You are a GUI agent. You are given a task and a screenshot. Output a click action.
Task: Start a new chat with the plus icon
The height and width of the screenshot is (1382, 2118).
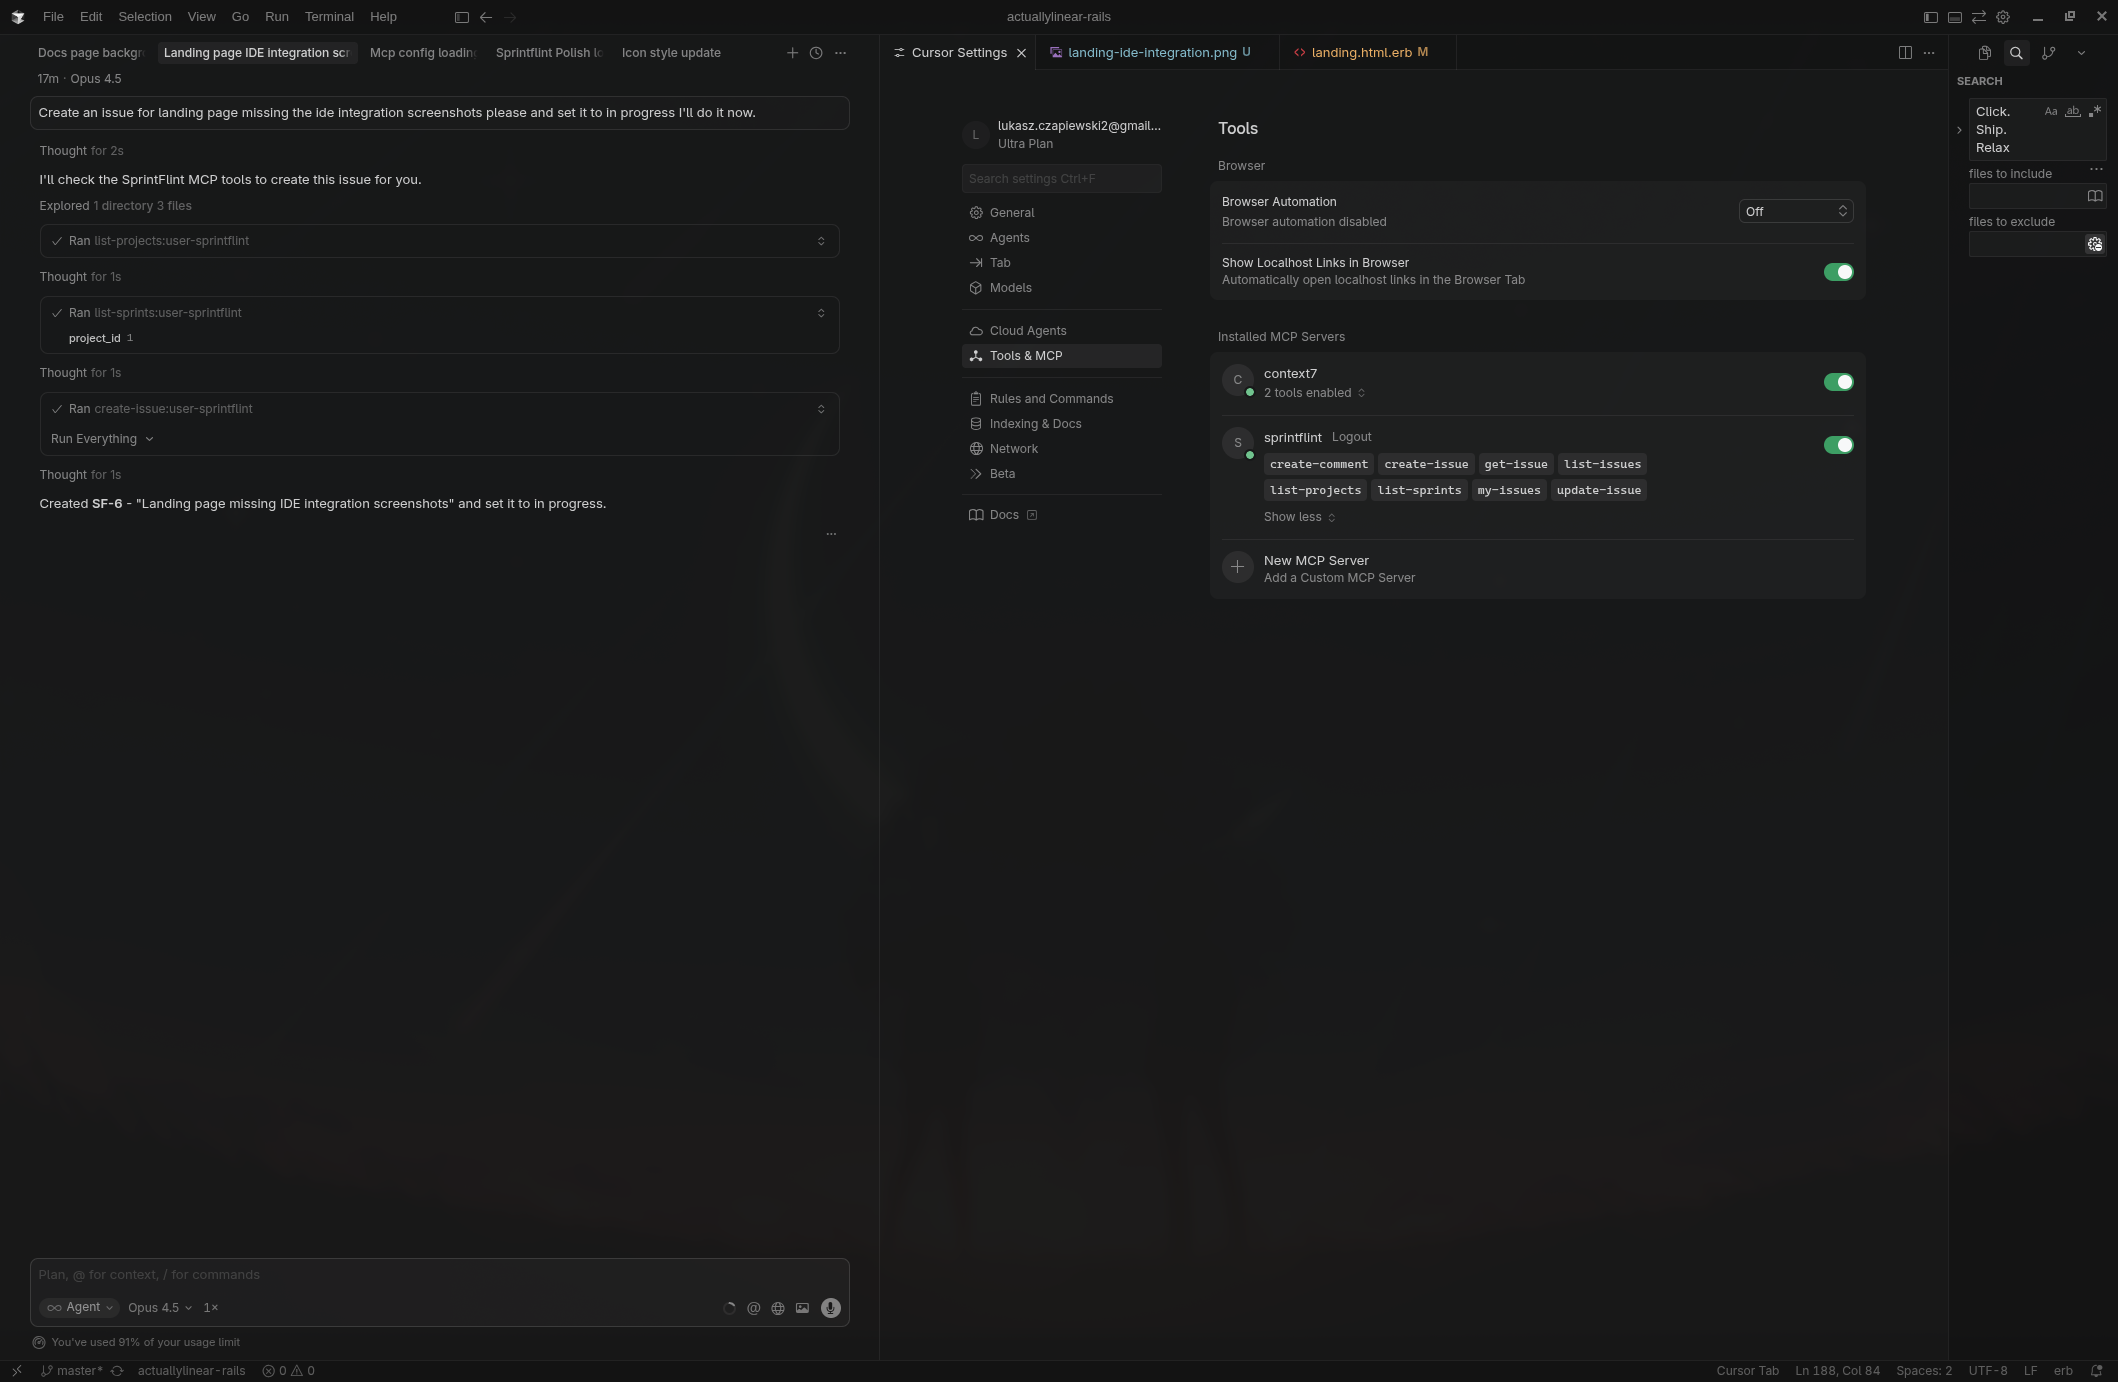(x=792, y=52)
